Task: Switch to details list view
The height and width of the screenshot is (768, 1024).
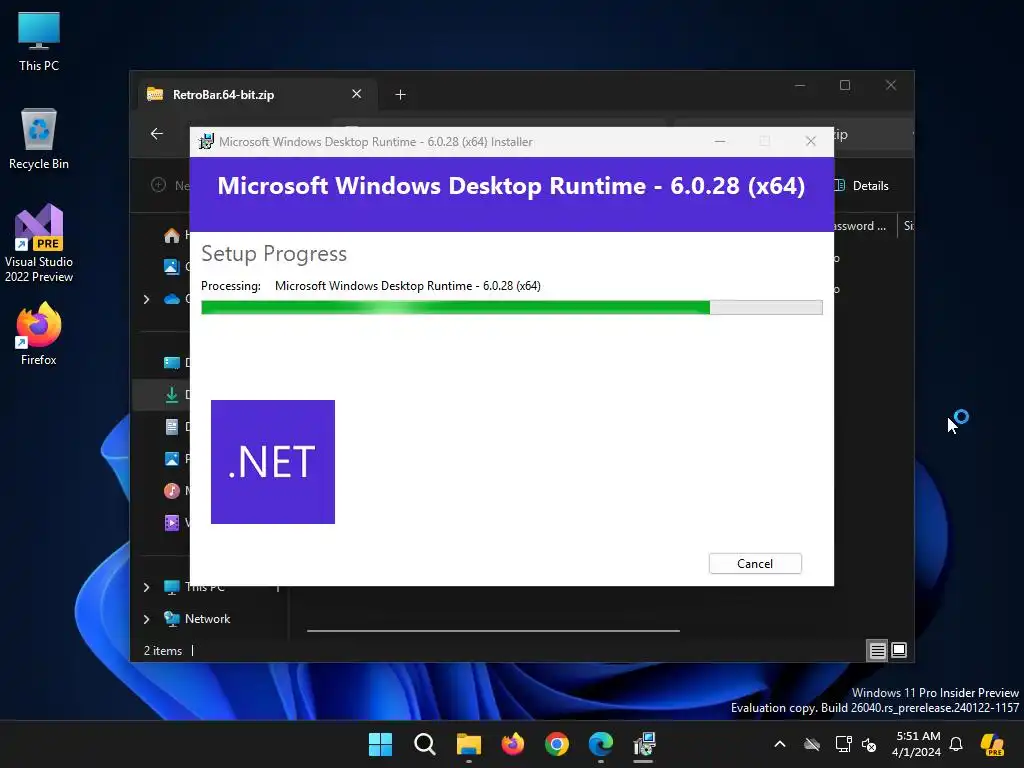Action: pos(877,650)
